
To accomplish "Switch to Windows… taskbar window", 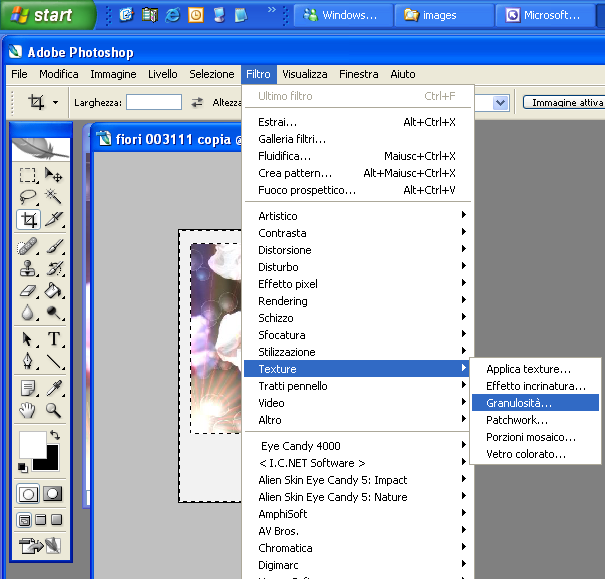I will pyautogui.click(x=343, y=15).
